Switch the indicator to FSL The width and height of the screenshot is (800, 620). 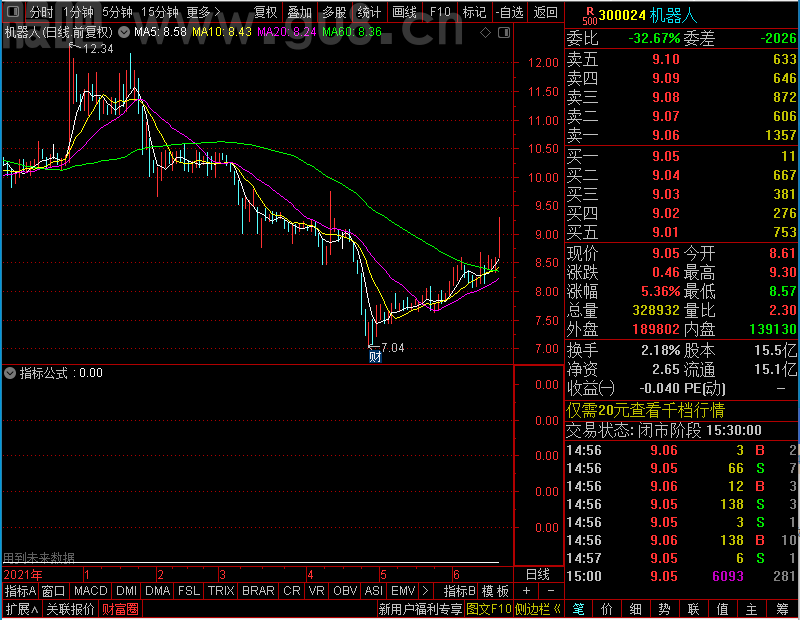(188, 591)
